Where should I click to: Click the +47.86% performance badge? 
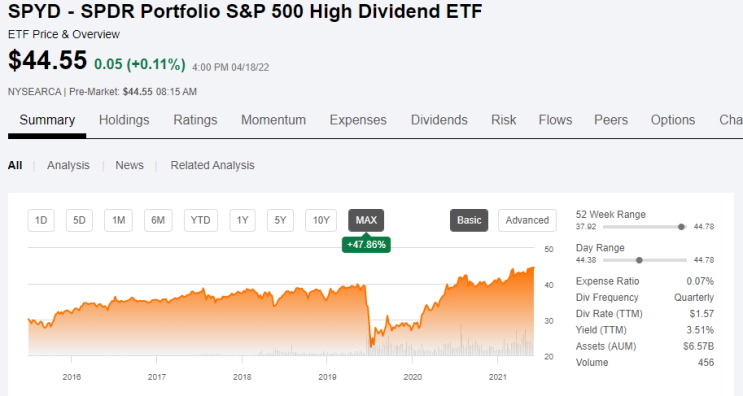[366, 245]
